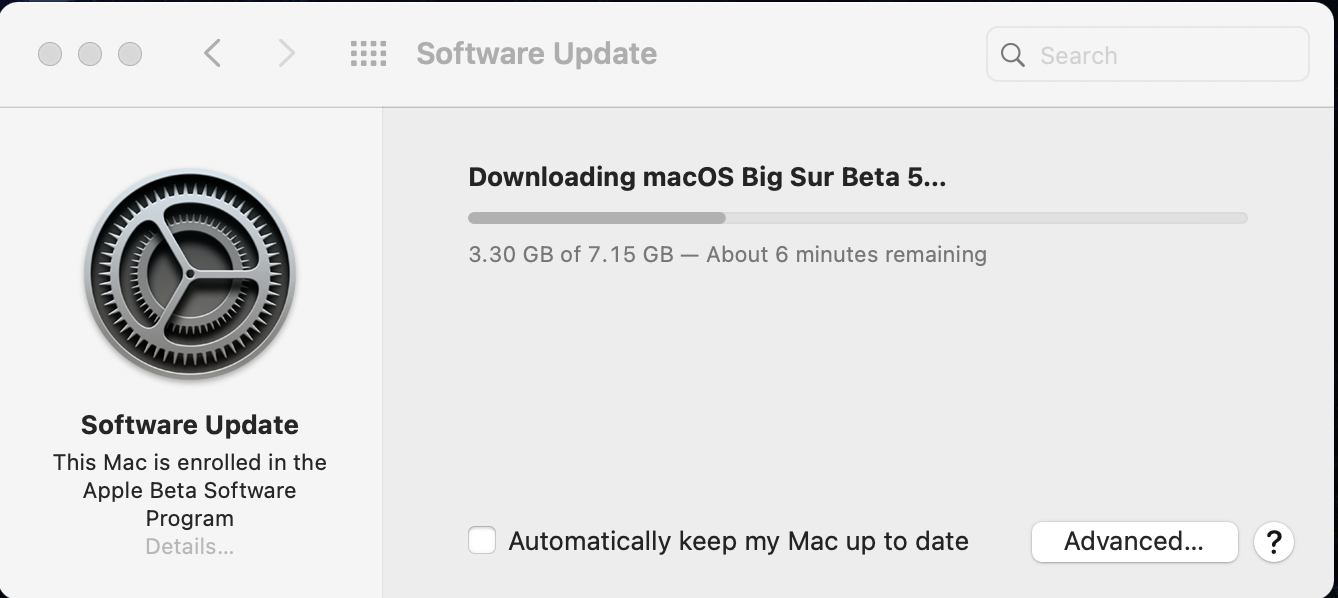Click the "Automatically keep my Mac up to date" label
Viewport: 1338px width, 598px height.
point(738,541)
